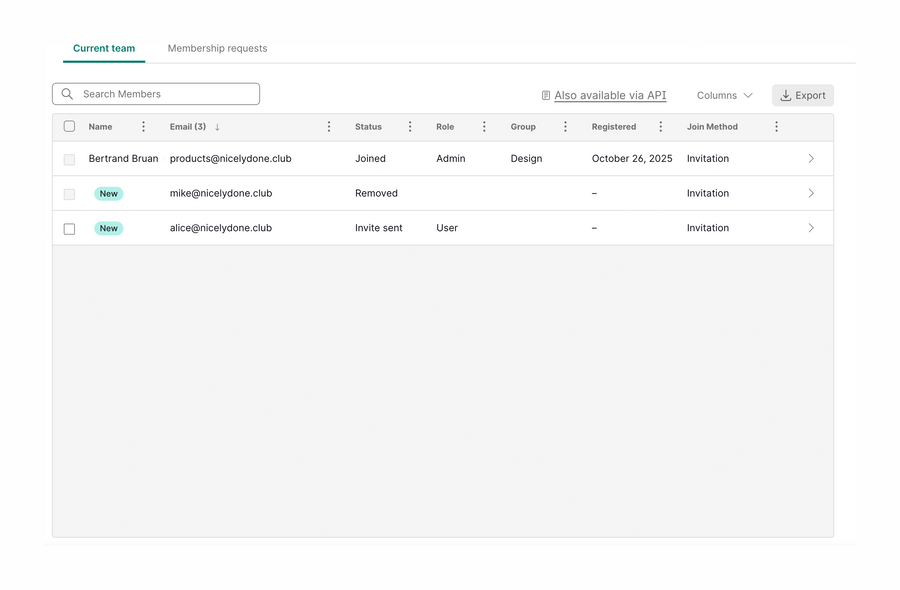This screenshot has width=900, height=590.
Task: Click the Export button
Action: (x=802, y=95)
